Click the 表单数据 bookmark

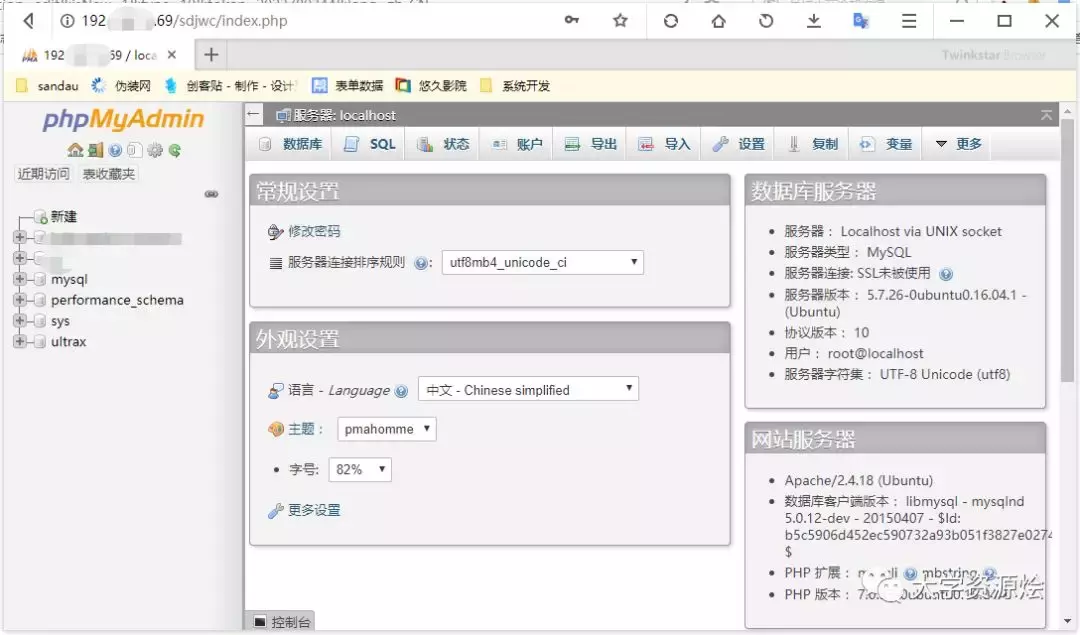pos(347,85)
